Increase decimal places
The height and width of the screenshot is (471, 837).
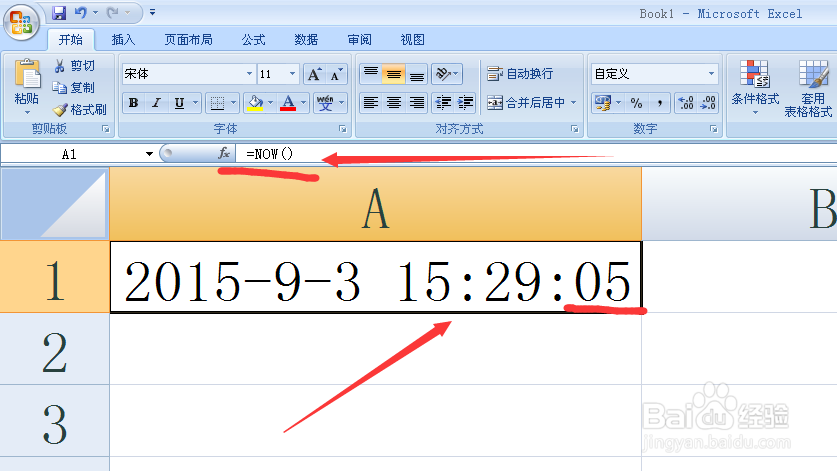point(685,103)
